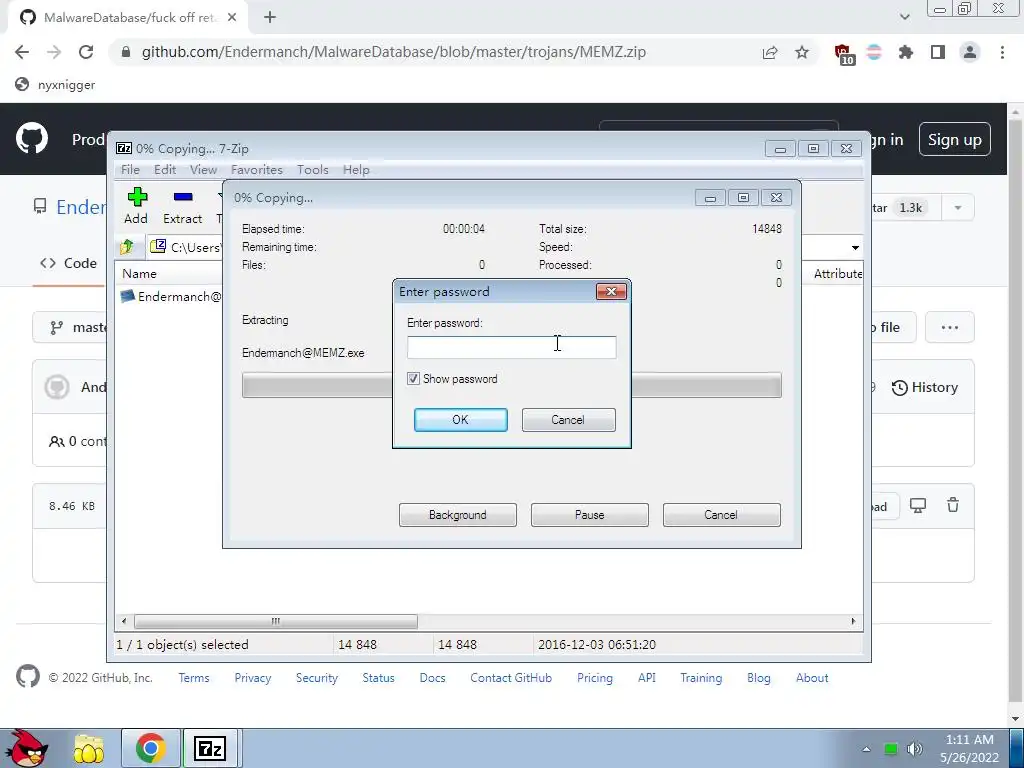The width and height of the screenshot is (1024, 768).
Task: Delete this file with trash icon
Action: click(x=953, y=505)
